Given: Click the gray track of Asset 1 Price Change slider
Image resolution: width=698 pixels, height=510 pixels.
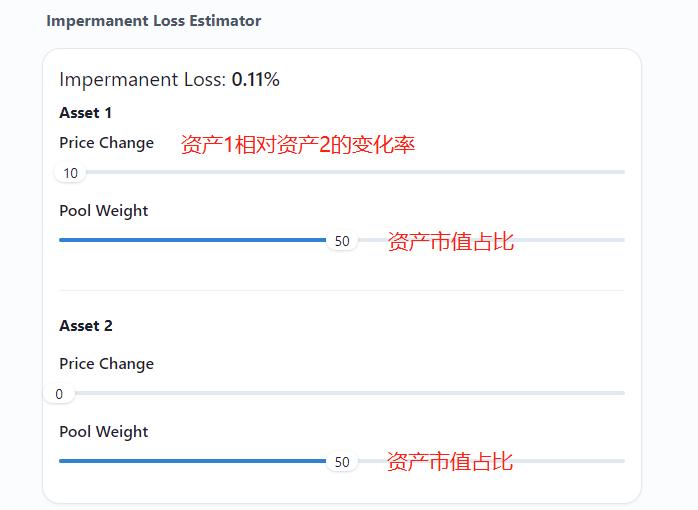Looking at the screenshot, I should click(350, 172).
